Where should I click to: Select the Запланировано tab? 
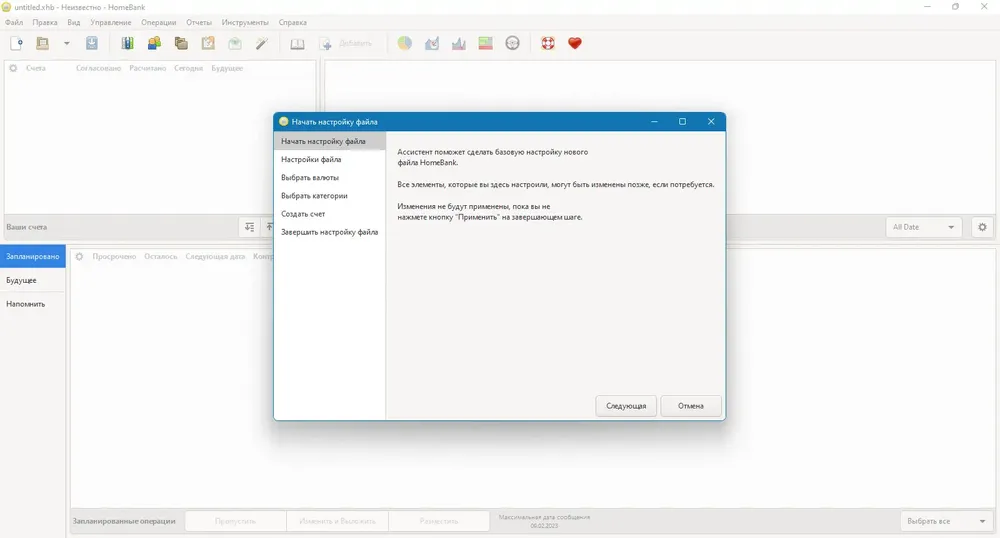click(33, 256)
